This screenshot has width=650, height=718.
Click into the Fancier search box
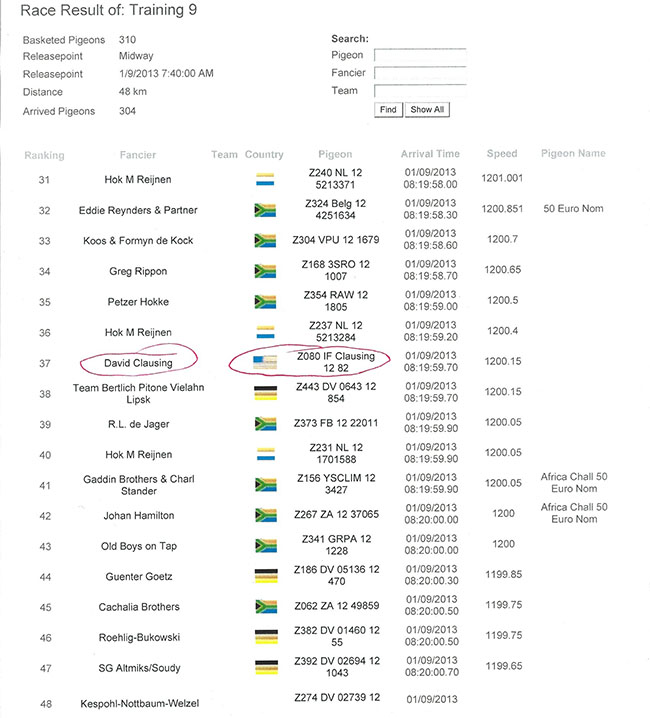420,73
